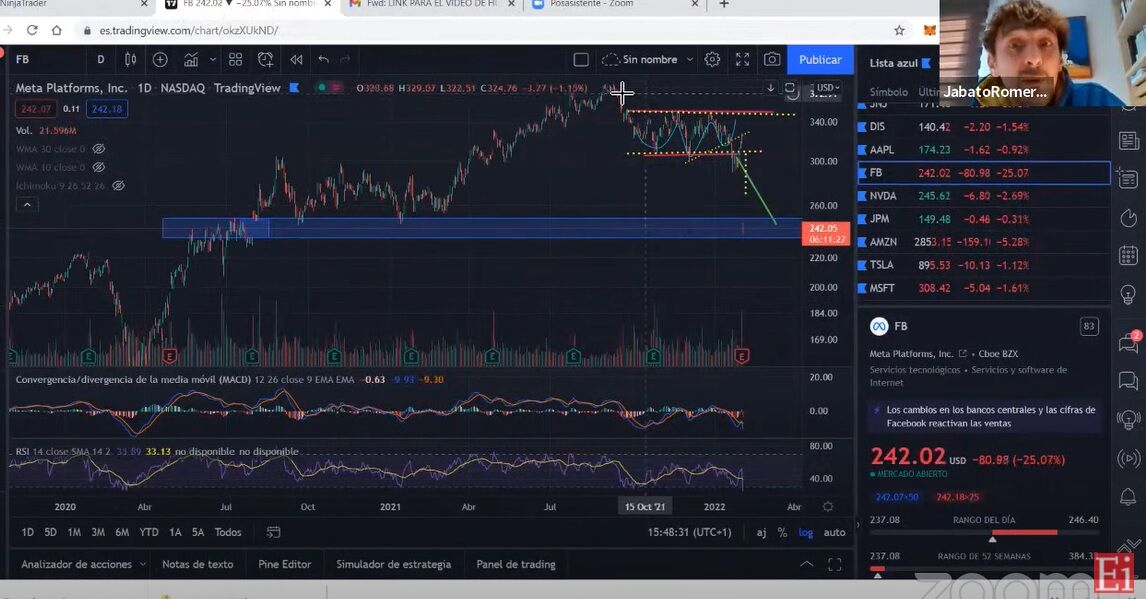Click the 242.18 buy price button
The image size is (1146, 599).
[107, 109]
